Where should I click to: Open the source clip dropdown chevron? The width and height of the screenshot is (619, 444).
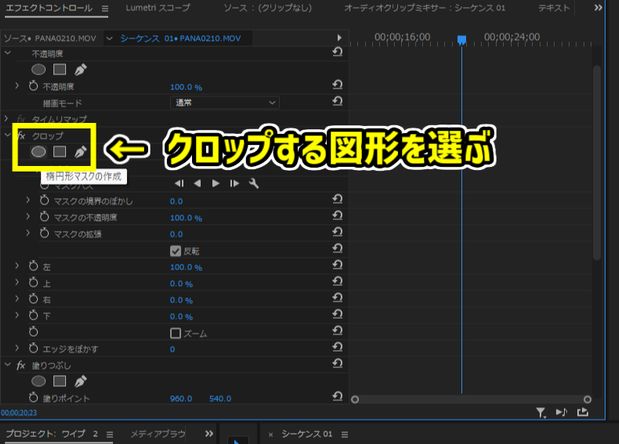pyautogui.click(x=109, y=38)
